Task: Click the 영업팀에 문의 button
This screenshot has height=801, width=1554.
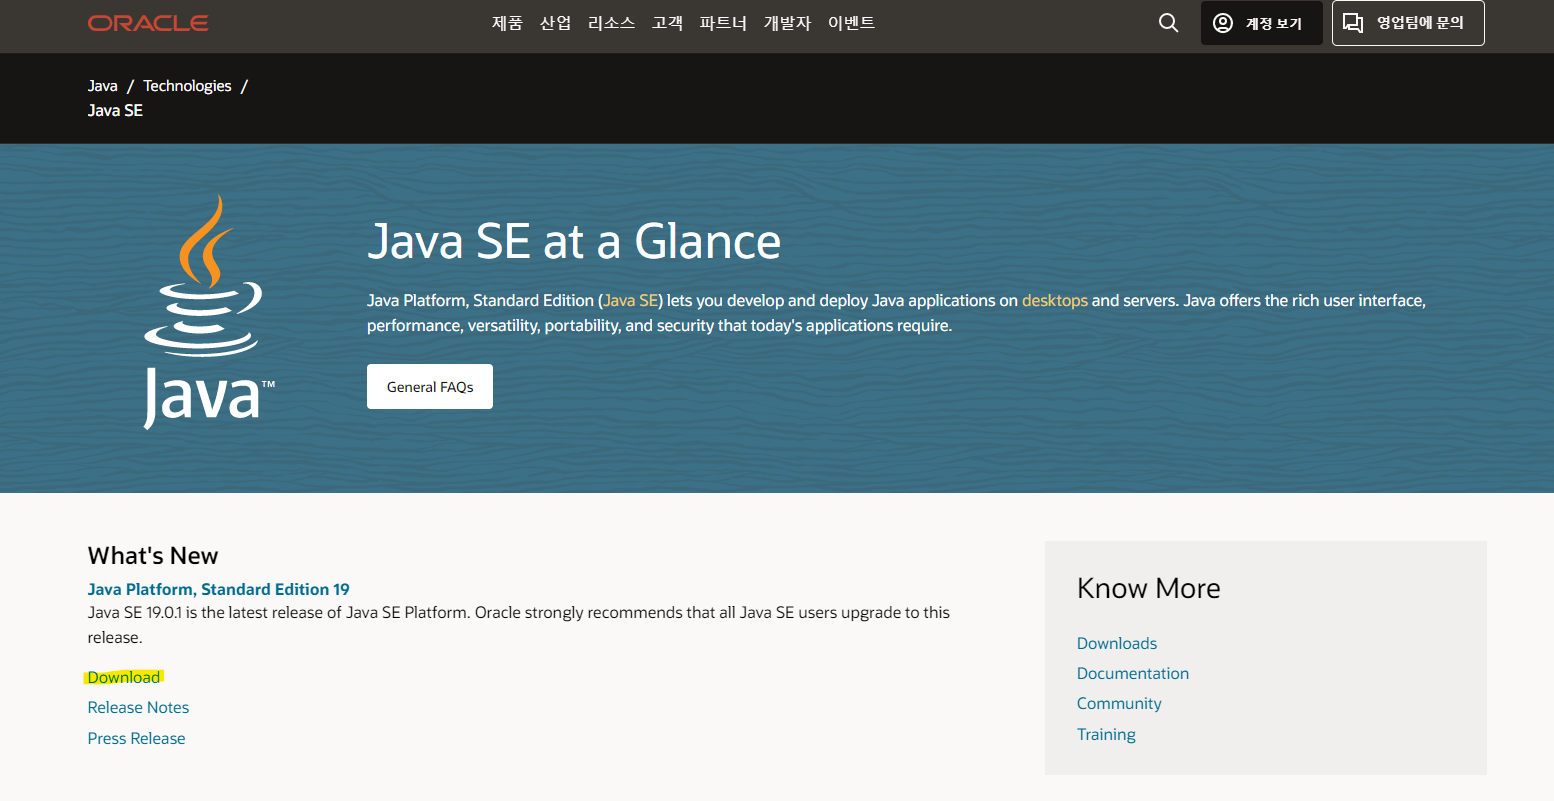Action: (x=1408, y=23)
